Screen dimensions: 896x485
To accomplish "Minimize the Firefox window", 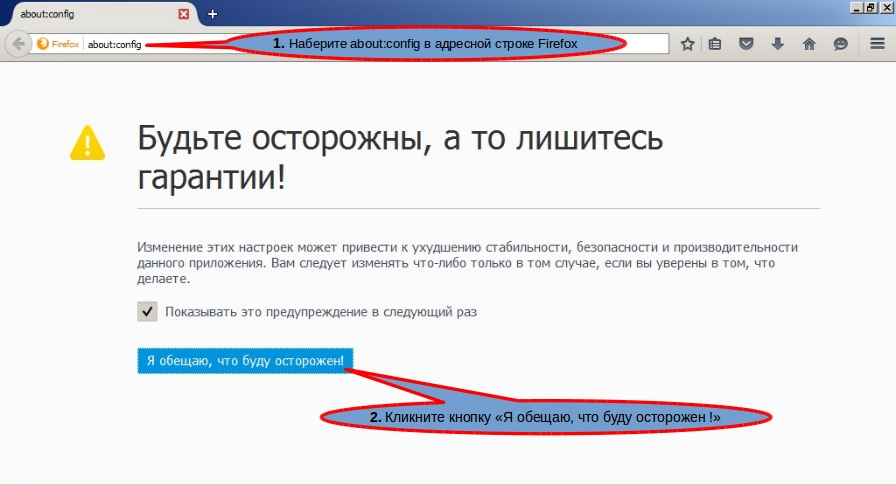I will [x=856, y=7].
